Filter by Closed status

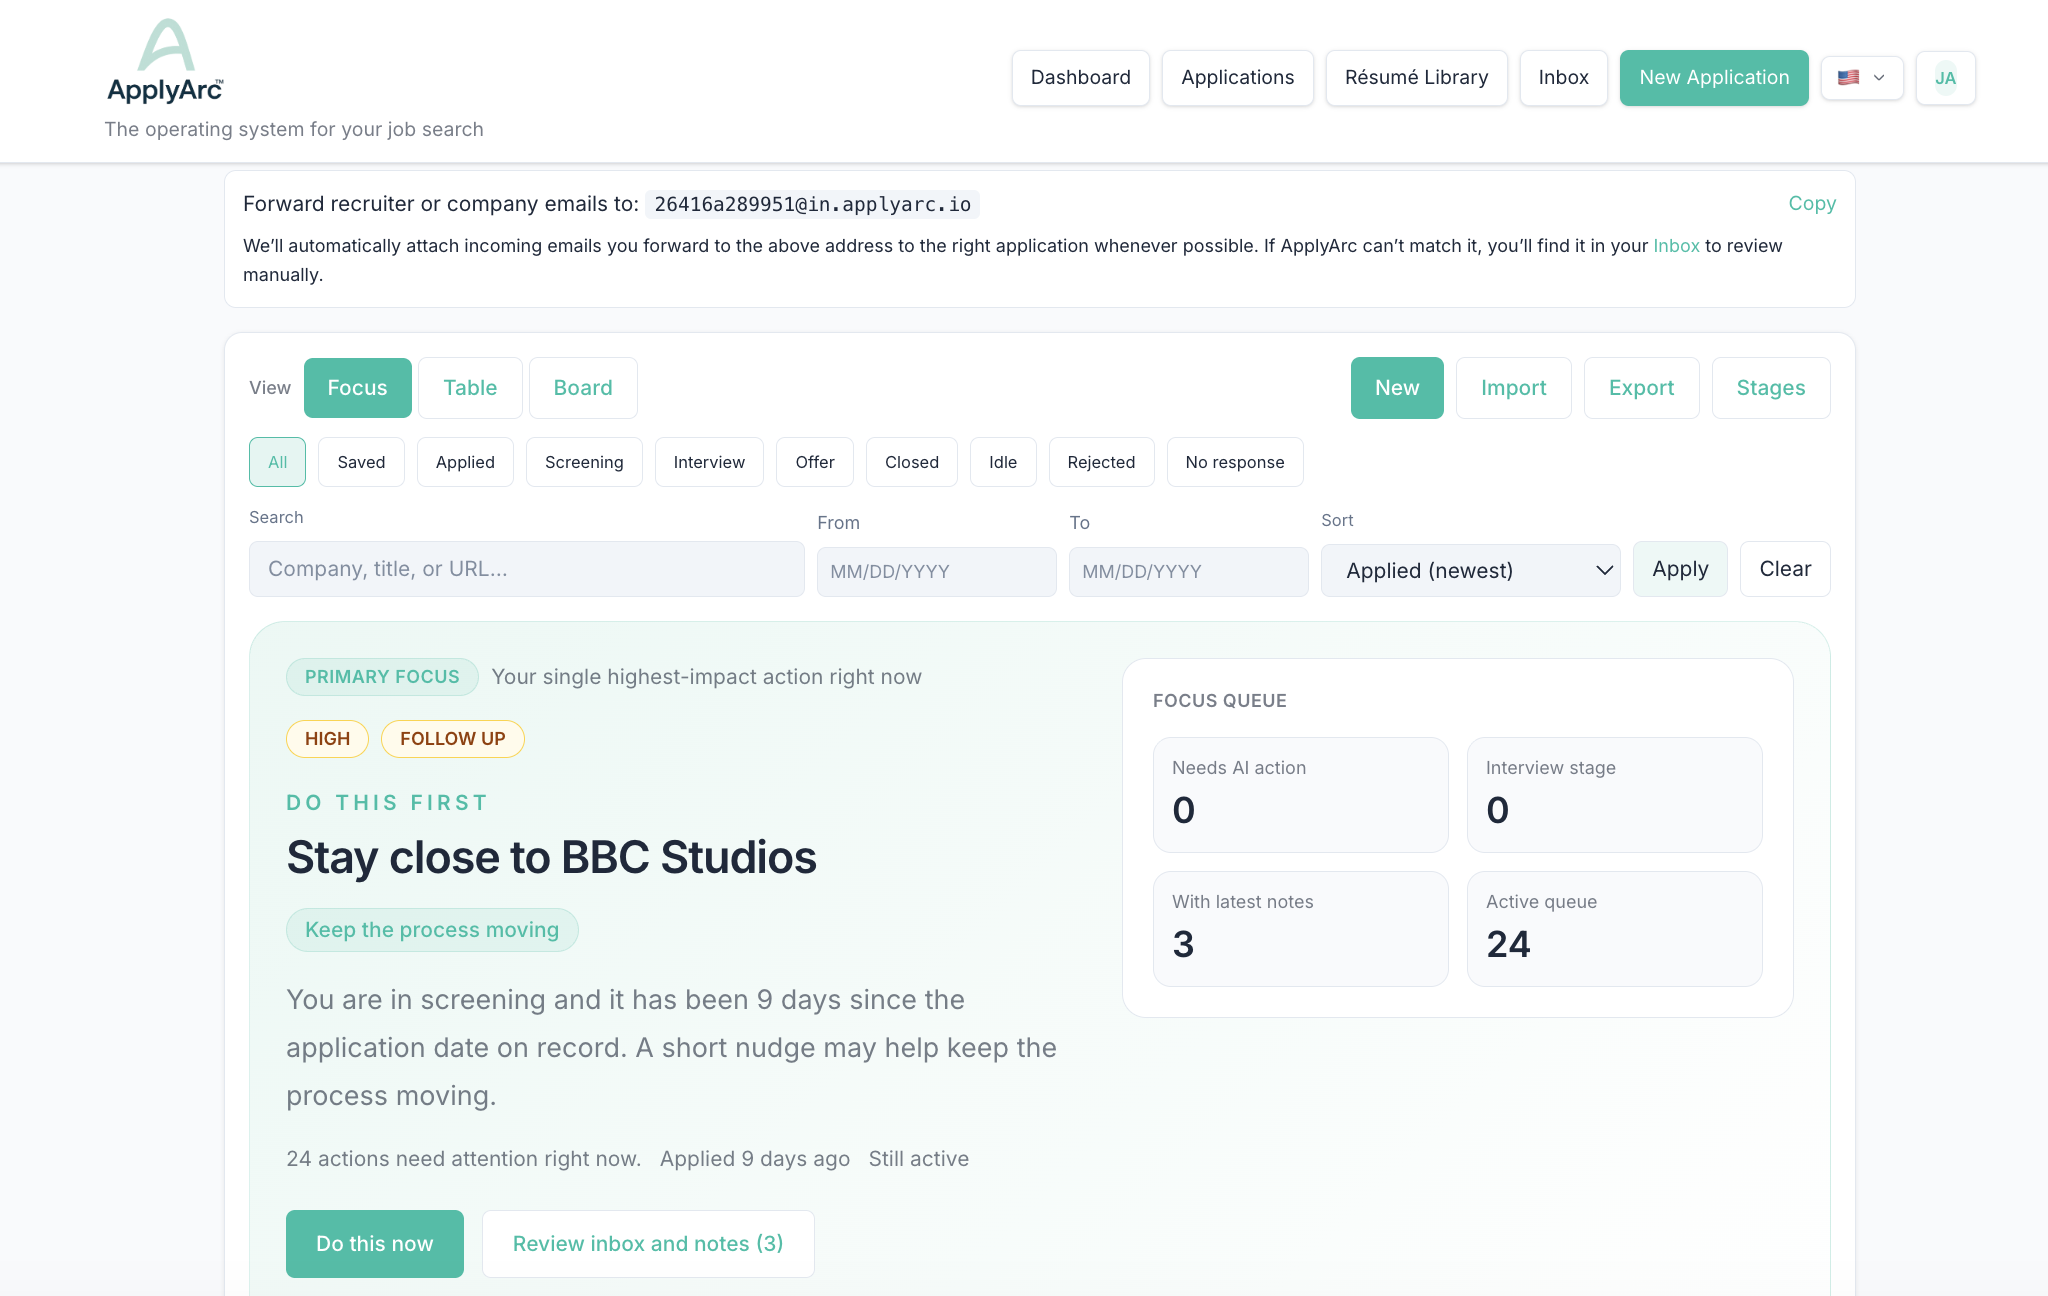[911, 462]
